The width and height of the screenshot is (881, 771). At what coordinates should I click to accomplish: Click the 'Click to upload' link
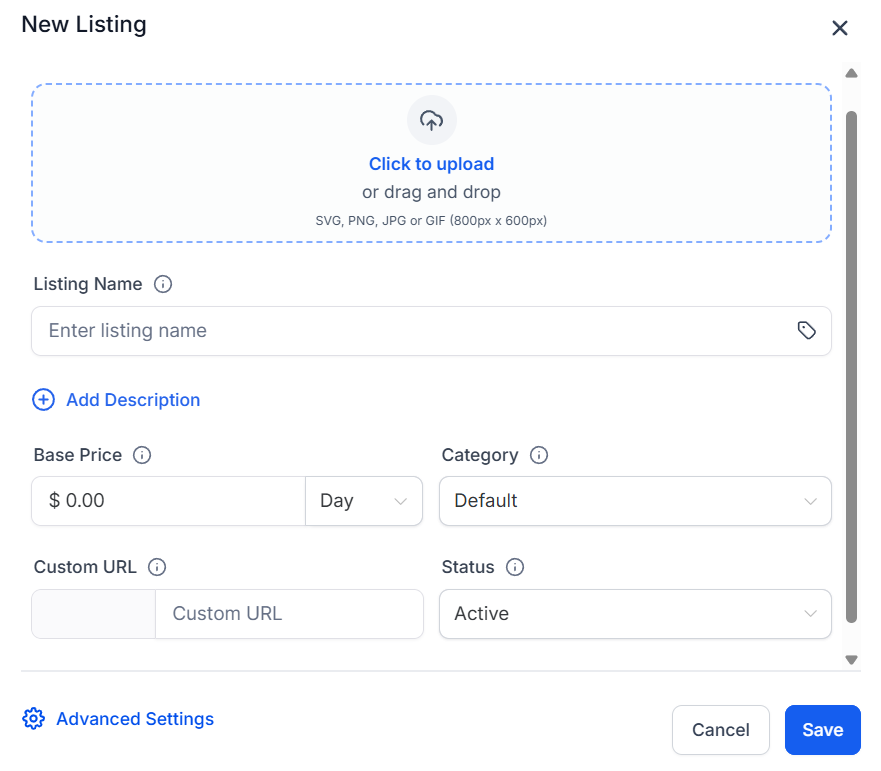coord(431,164)
